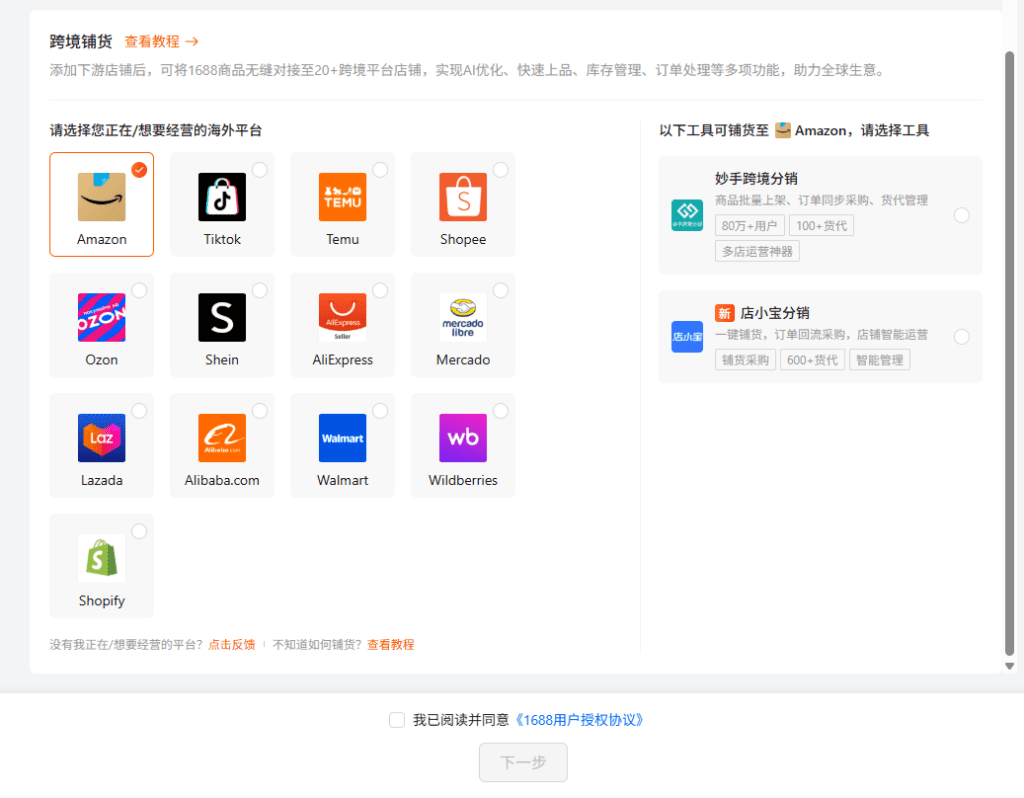Click the Wildberries label text
1024x798 pixels.
pos(463,480)
